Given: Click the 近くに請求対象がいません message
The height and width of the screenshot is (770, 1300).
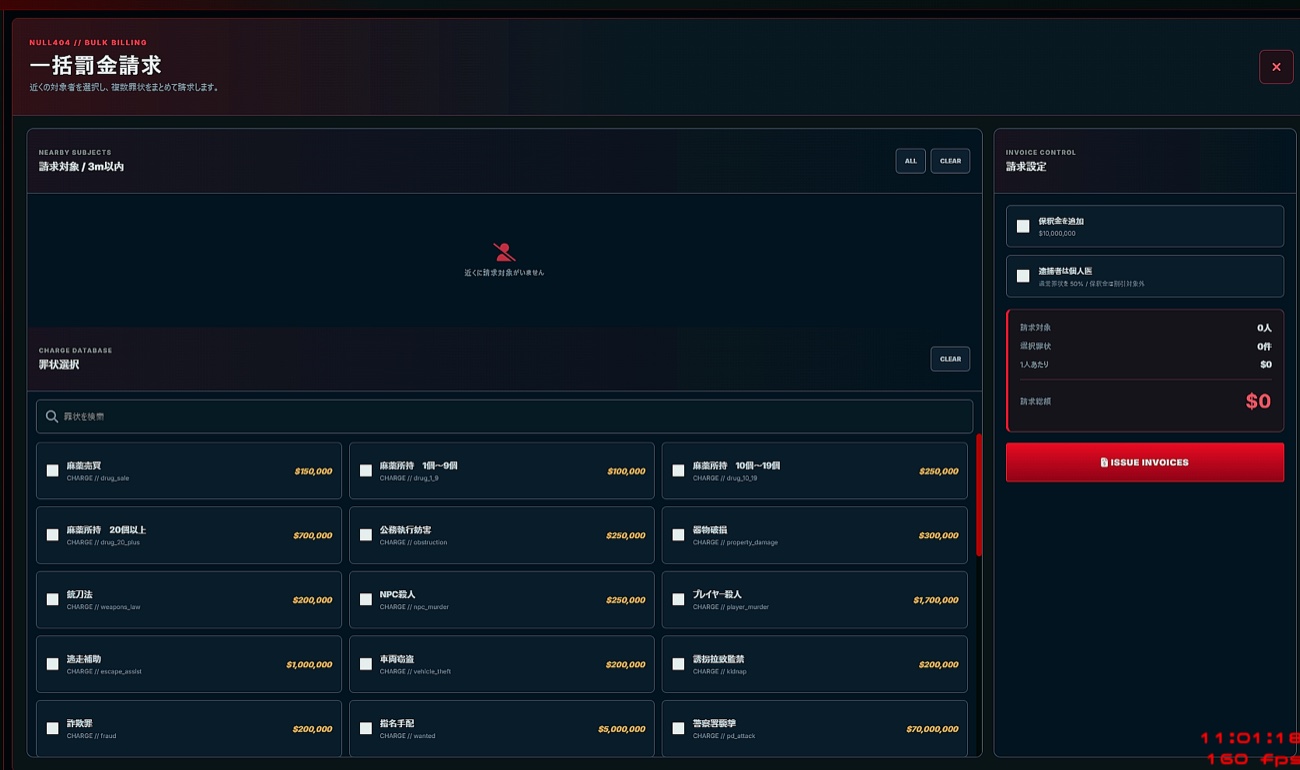Looking at the screenshot, I should [504, 273].
